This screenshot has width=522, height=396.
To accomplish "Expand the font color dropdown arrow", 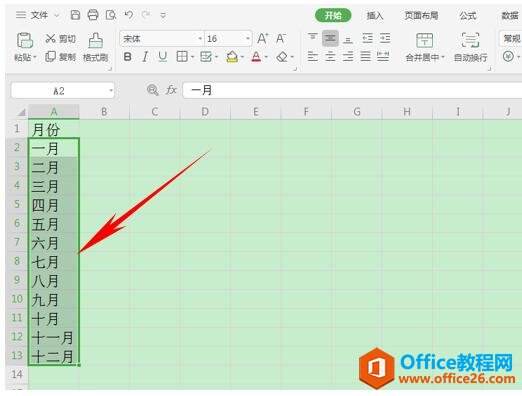I will (x=266, y=57).
